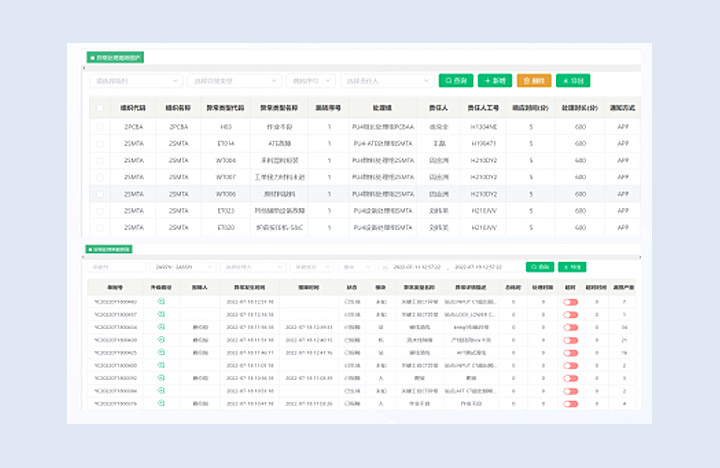Screen dimensions: 720x468
Task: Click the 新增 add button with plus icon
Action: pyautogui.click(x=495, y=80)
